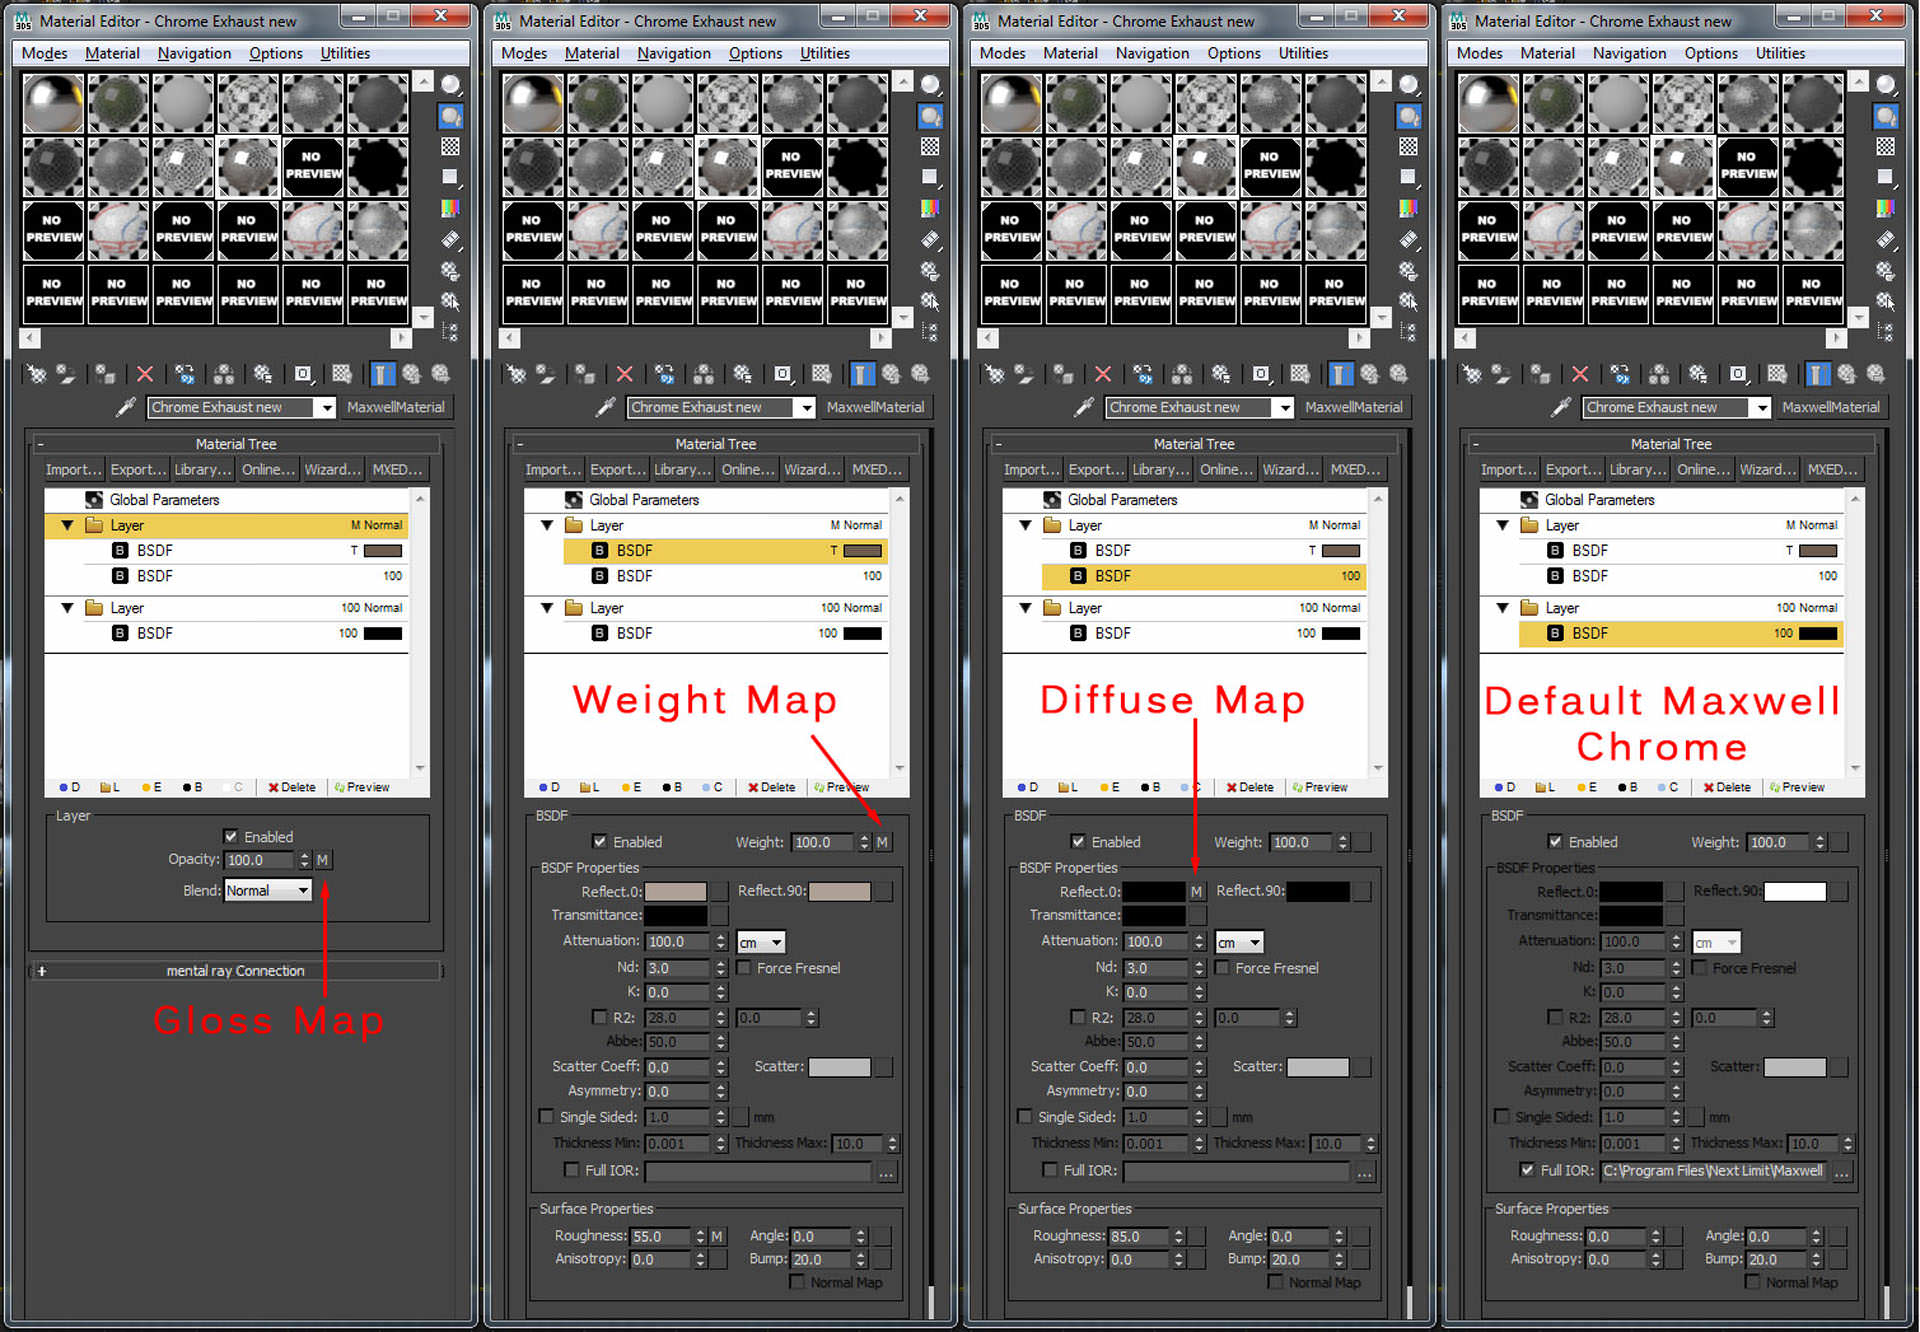The width and height of the screenshot is (1920, 1332).
Task: Click Put Material to Scene icon, third window
Action: pos(1024,374)
